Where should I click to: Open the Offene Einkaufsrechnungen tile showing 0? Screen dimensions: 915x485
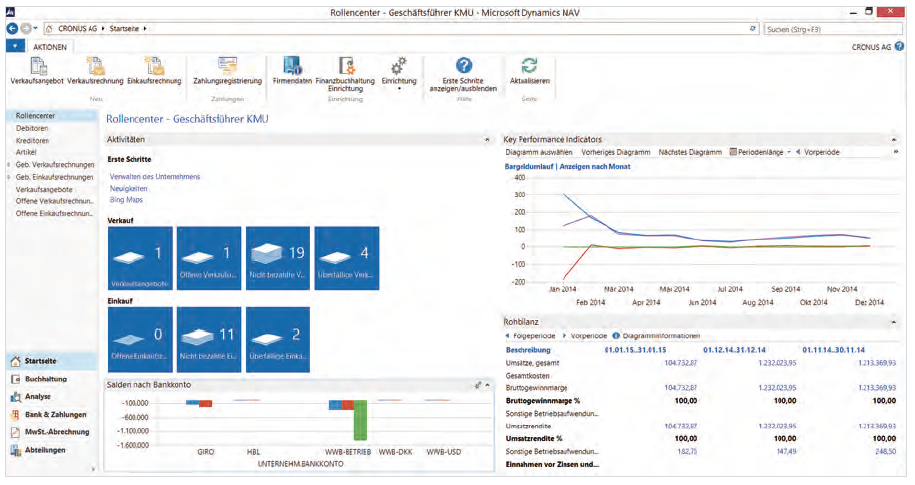[x=140, y=340]
